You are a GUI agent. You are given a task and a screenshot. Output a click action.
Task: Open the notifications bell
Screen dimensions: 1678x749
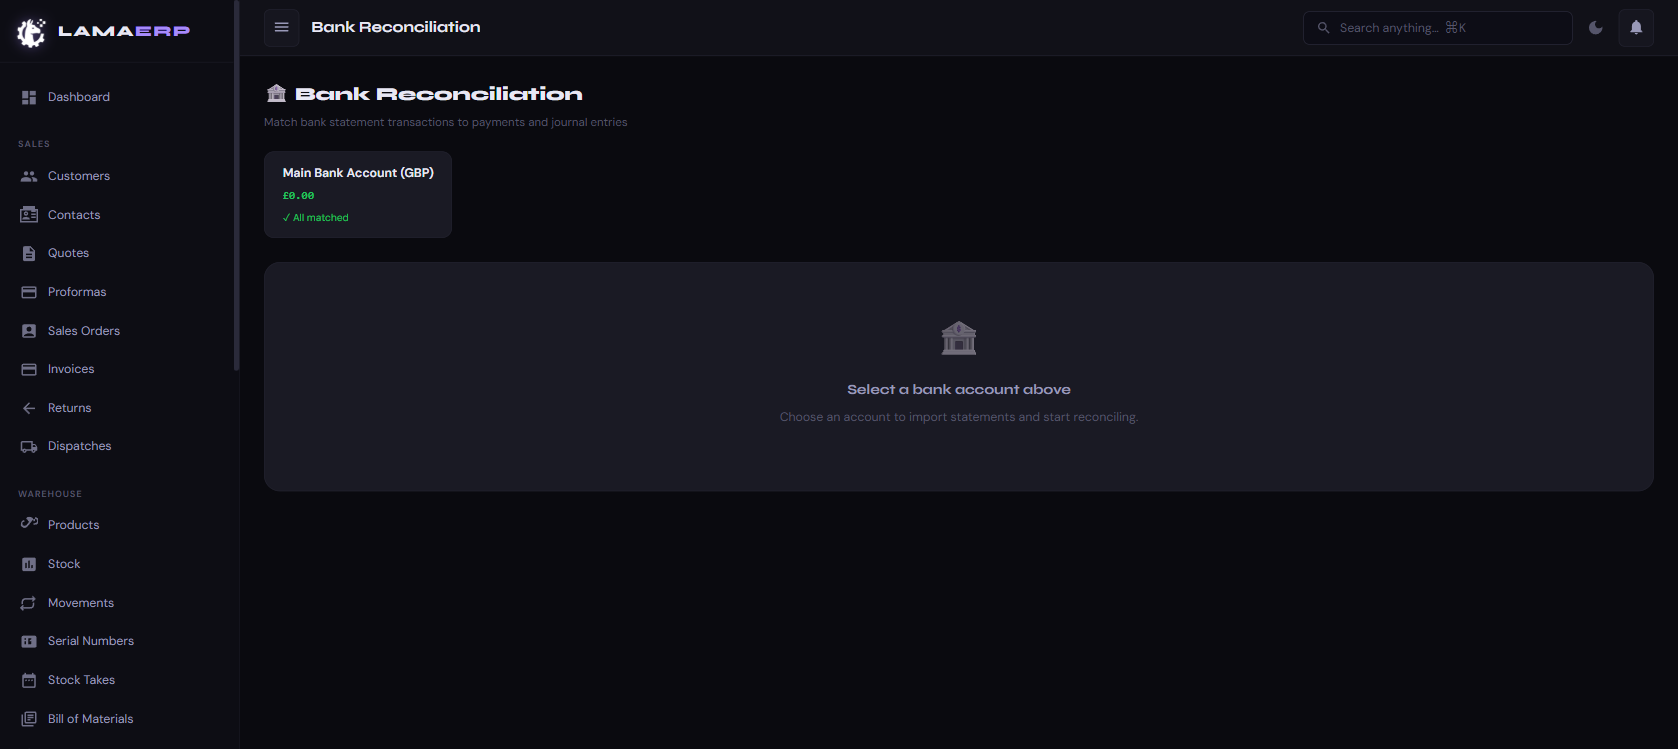coord(1636,28)
